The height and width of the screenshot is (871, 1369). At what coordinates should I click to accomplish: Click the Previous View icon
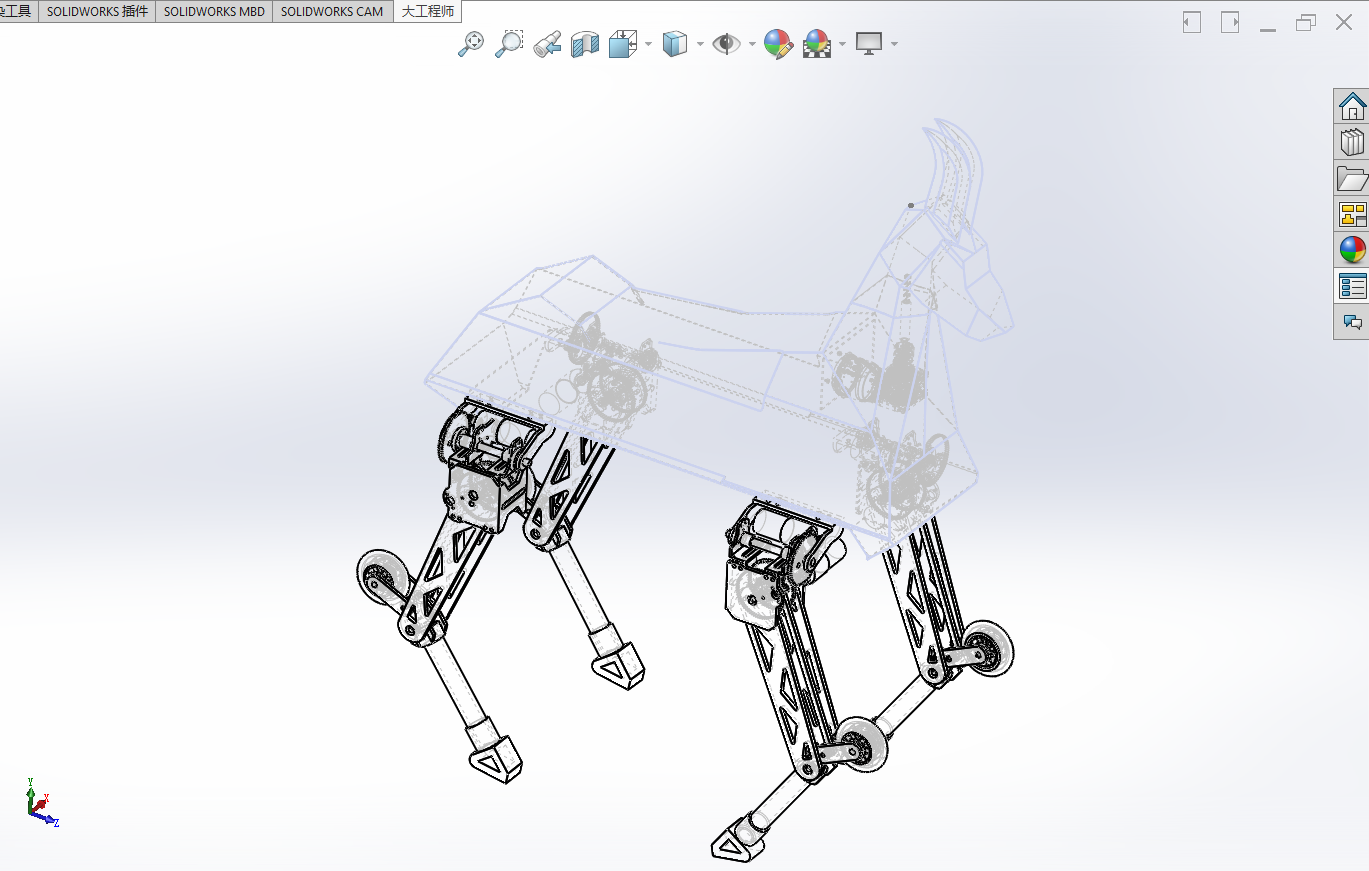tap(547, 43)
